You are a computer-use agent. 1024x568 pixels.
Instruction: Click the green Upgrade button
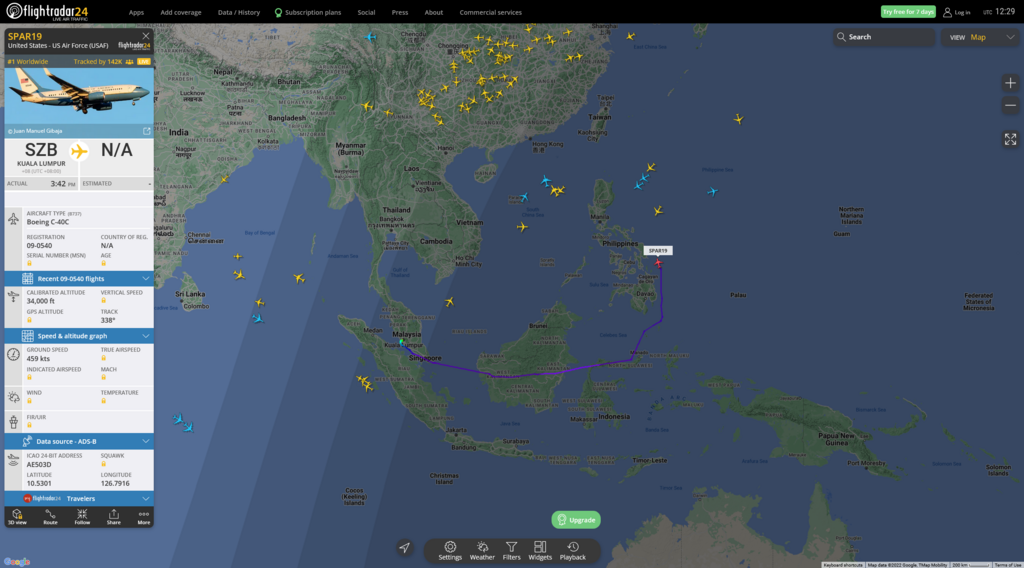point(576,520)
